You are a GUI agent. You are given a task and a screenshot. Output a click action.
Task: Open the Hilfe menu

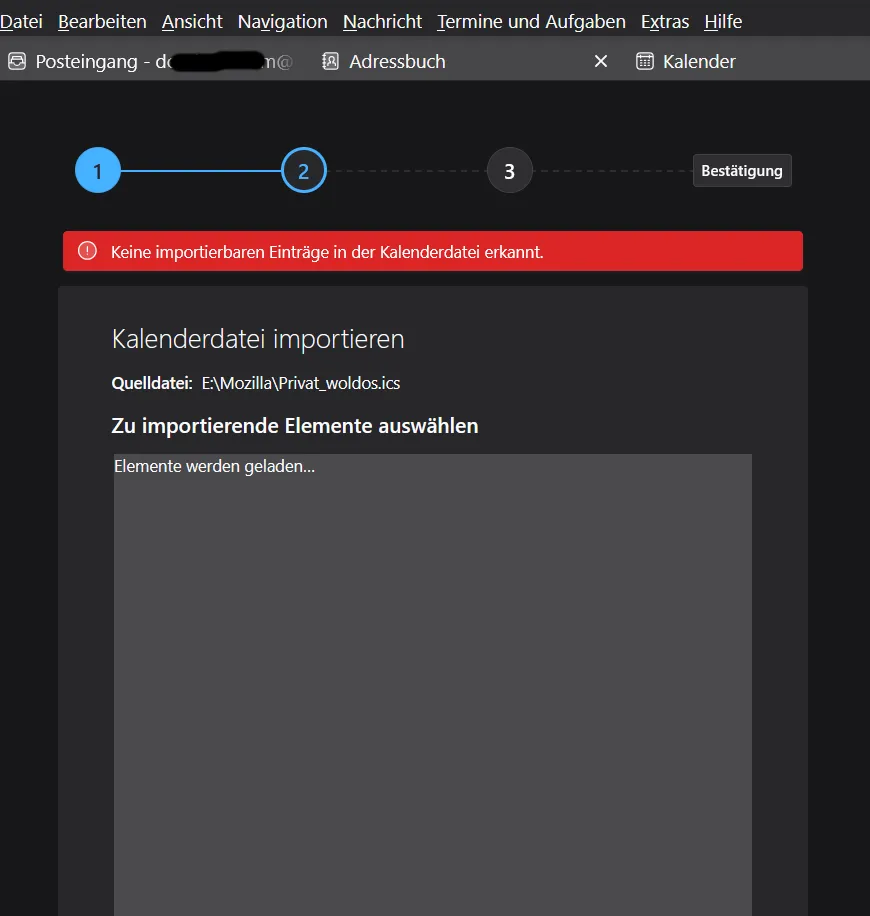(723, 22)
